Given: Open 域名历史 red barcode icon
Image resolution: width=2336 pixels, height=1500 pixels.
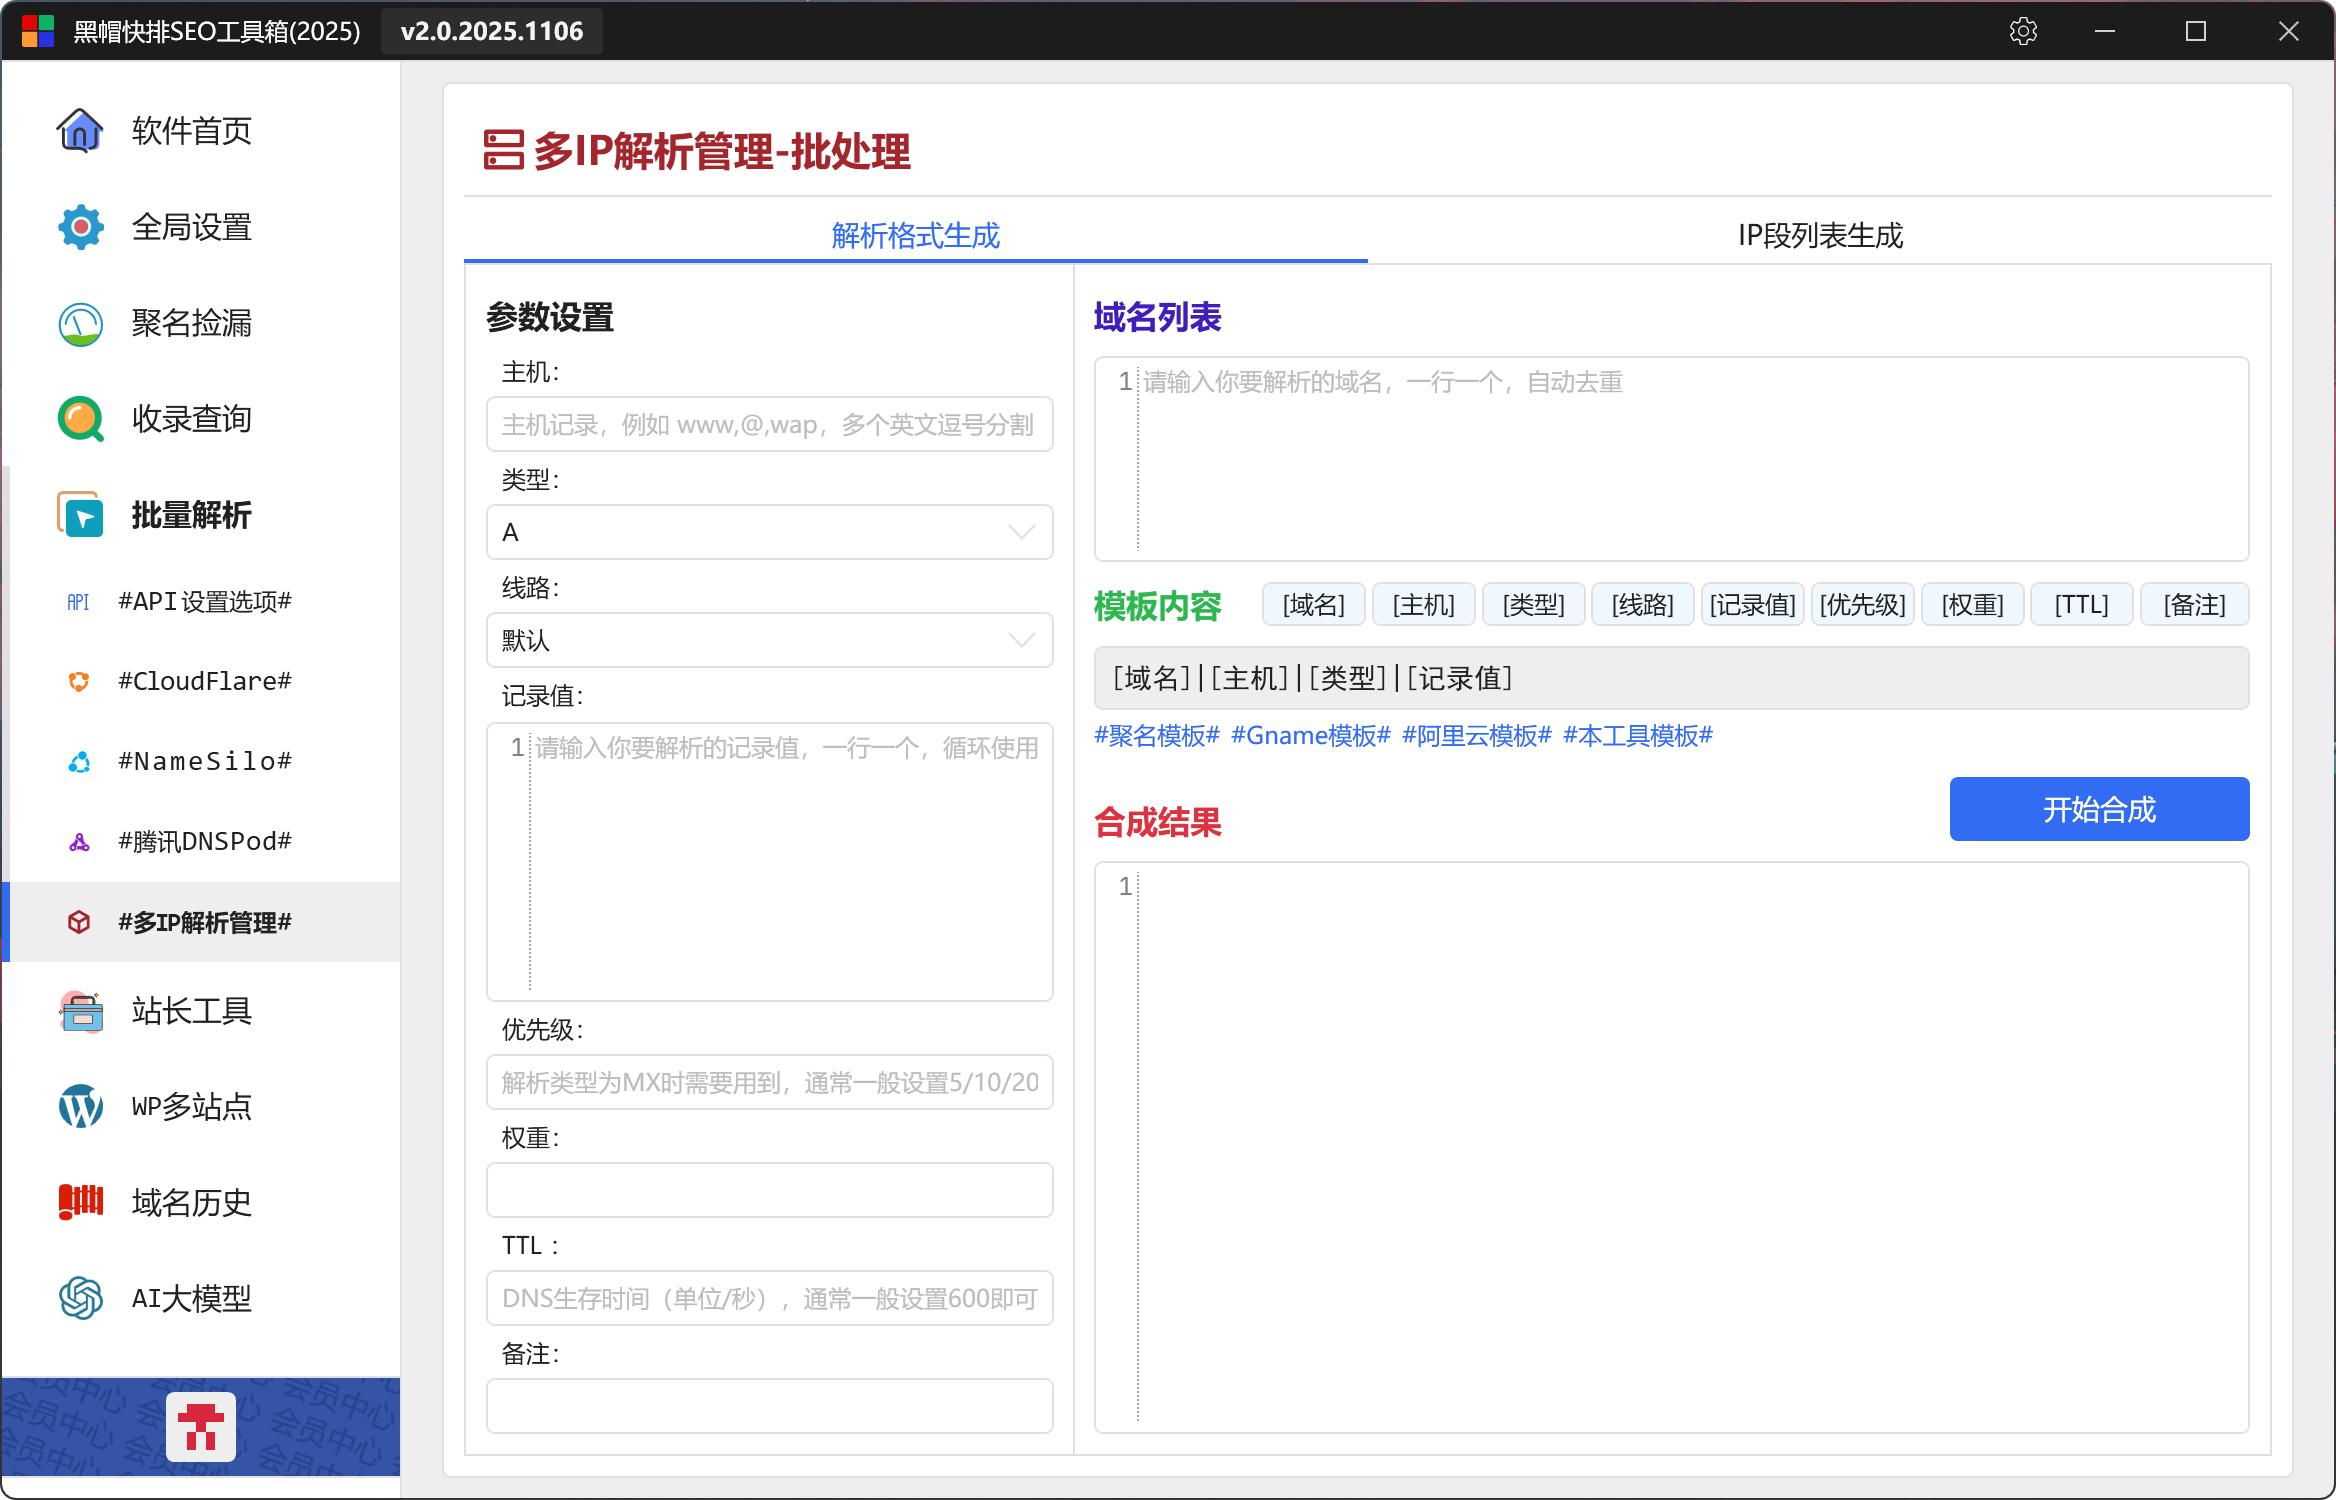Looking at the screenshot, I should pos(80,1202).
